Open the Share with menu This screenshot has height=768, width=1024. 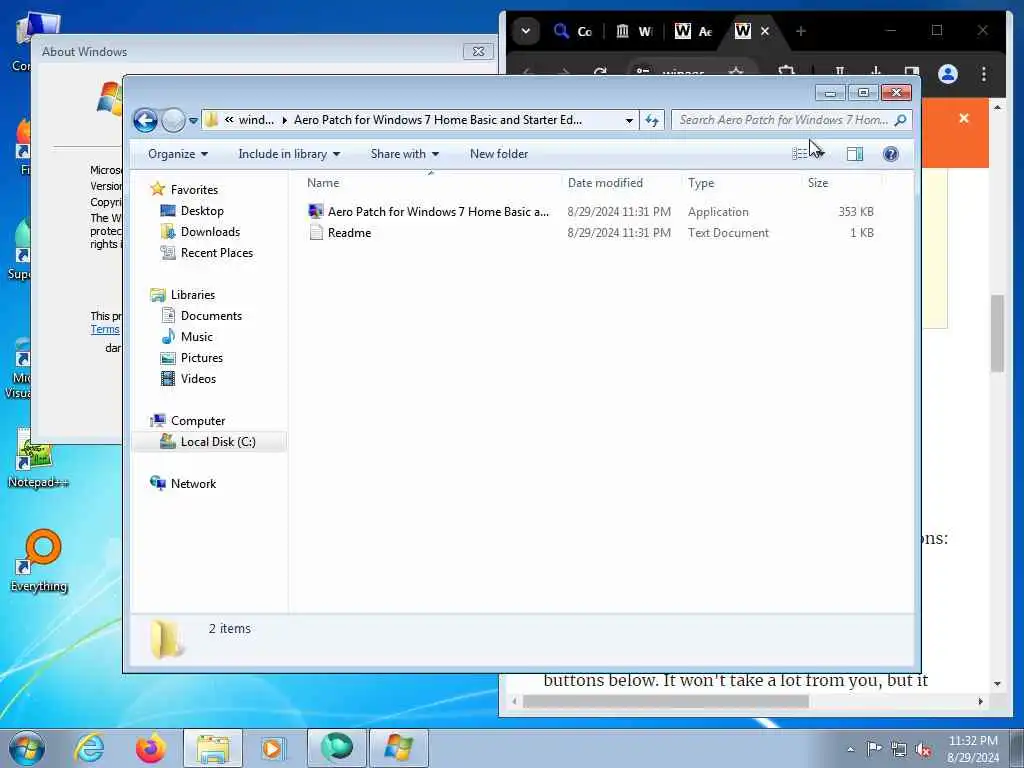coord(405,154)
